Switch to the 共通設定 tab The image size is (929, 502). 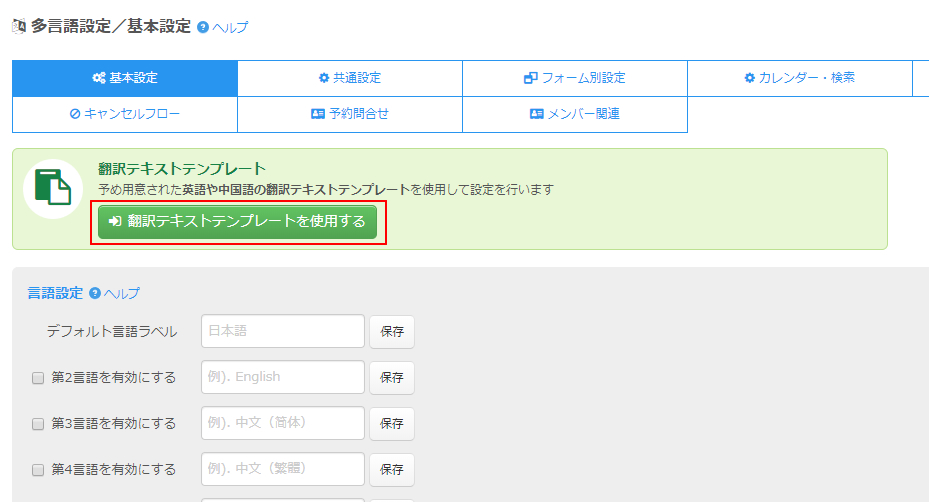(x=350, y=78)
